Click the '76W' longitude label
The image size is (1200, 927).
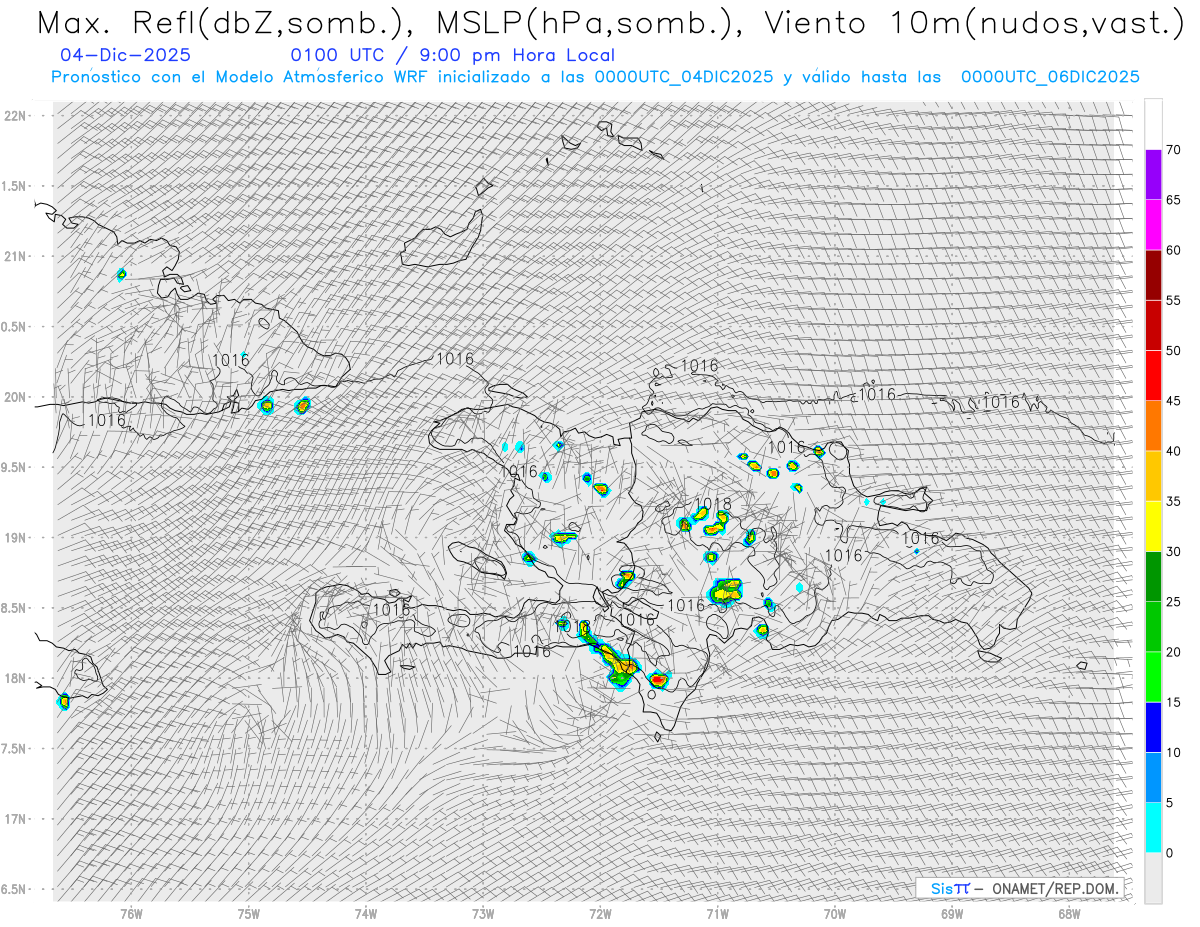131,914
